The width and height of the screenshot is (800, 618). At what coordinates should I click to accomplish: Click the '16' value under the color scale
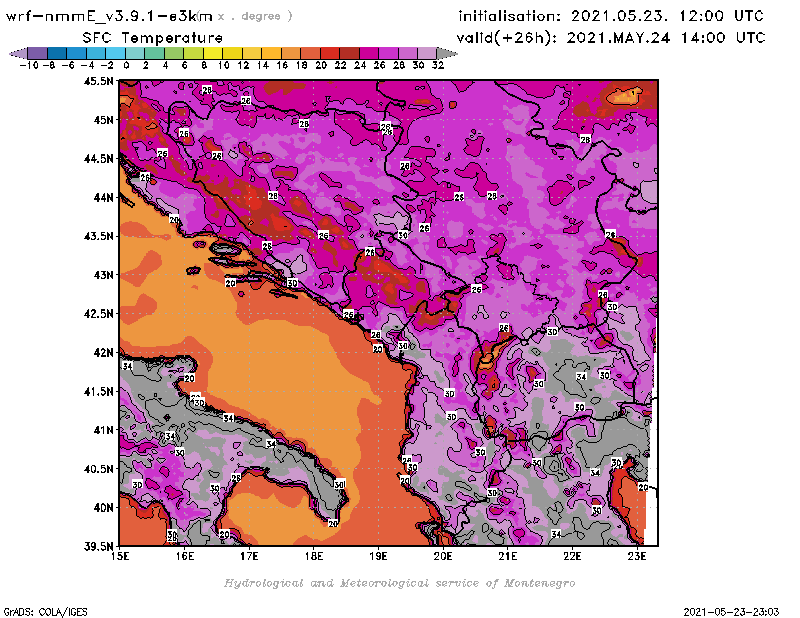click(282, 66)
